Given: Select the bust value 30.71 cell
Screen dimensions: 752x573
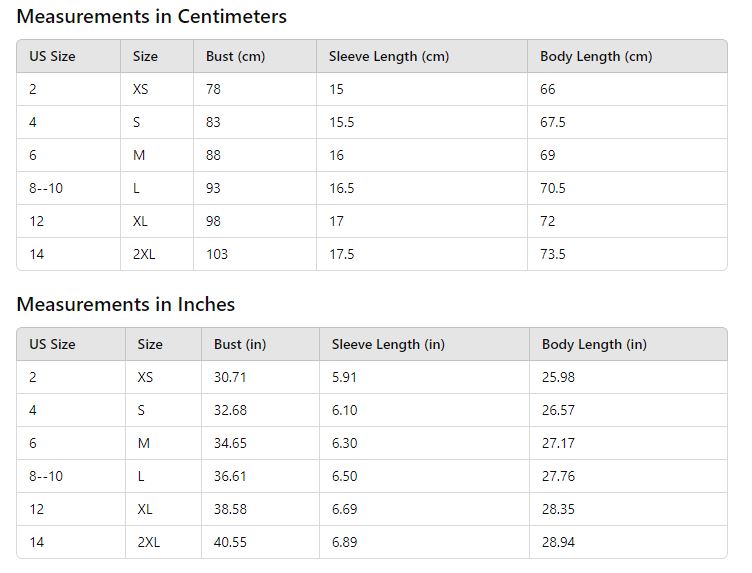Looking at the screenshot, I should pyautogui.click(x=230, y=378).
